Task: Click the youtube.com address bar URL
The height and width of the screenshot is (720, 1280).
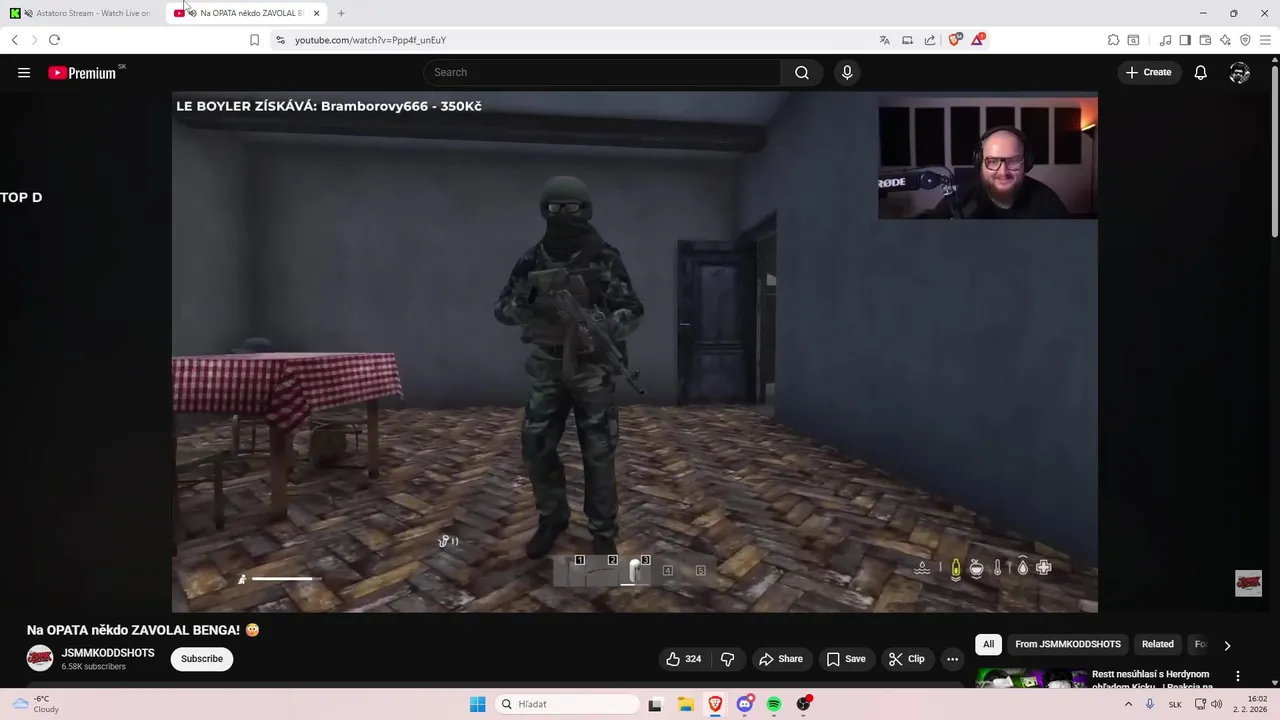Action: pos(370,40)
